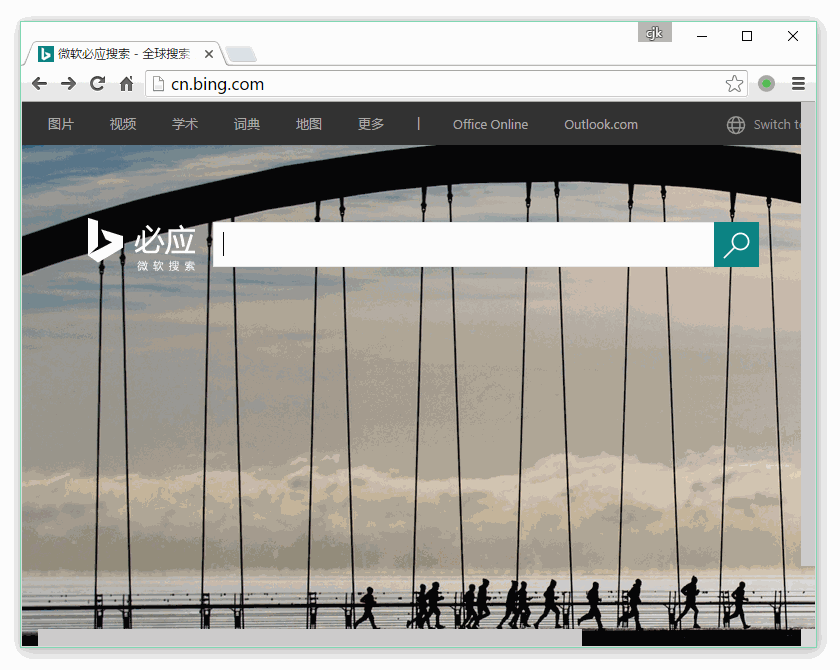Open the 图片 images section

point(61,124)
